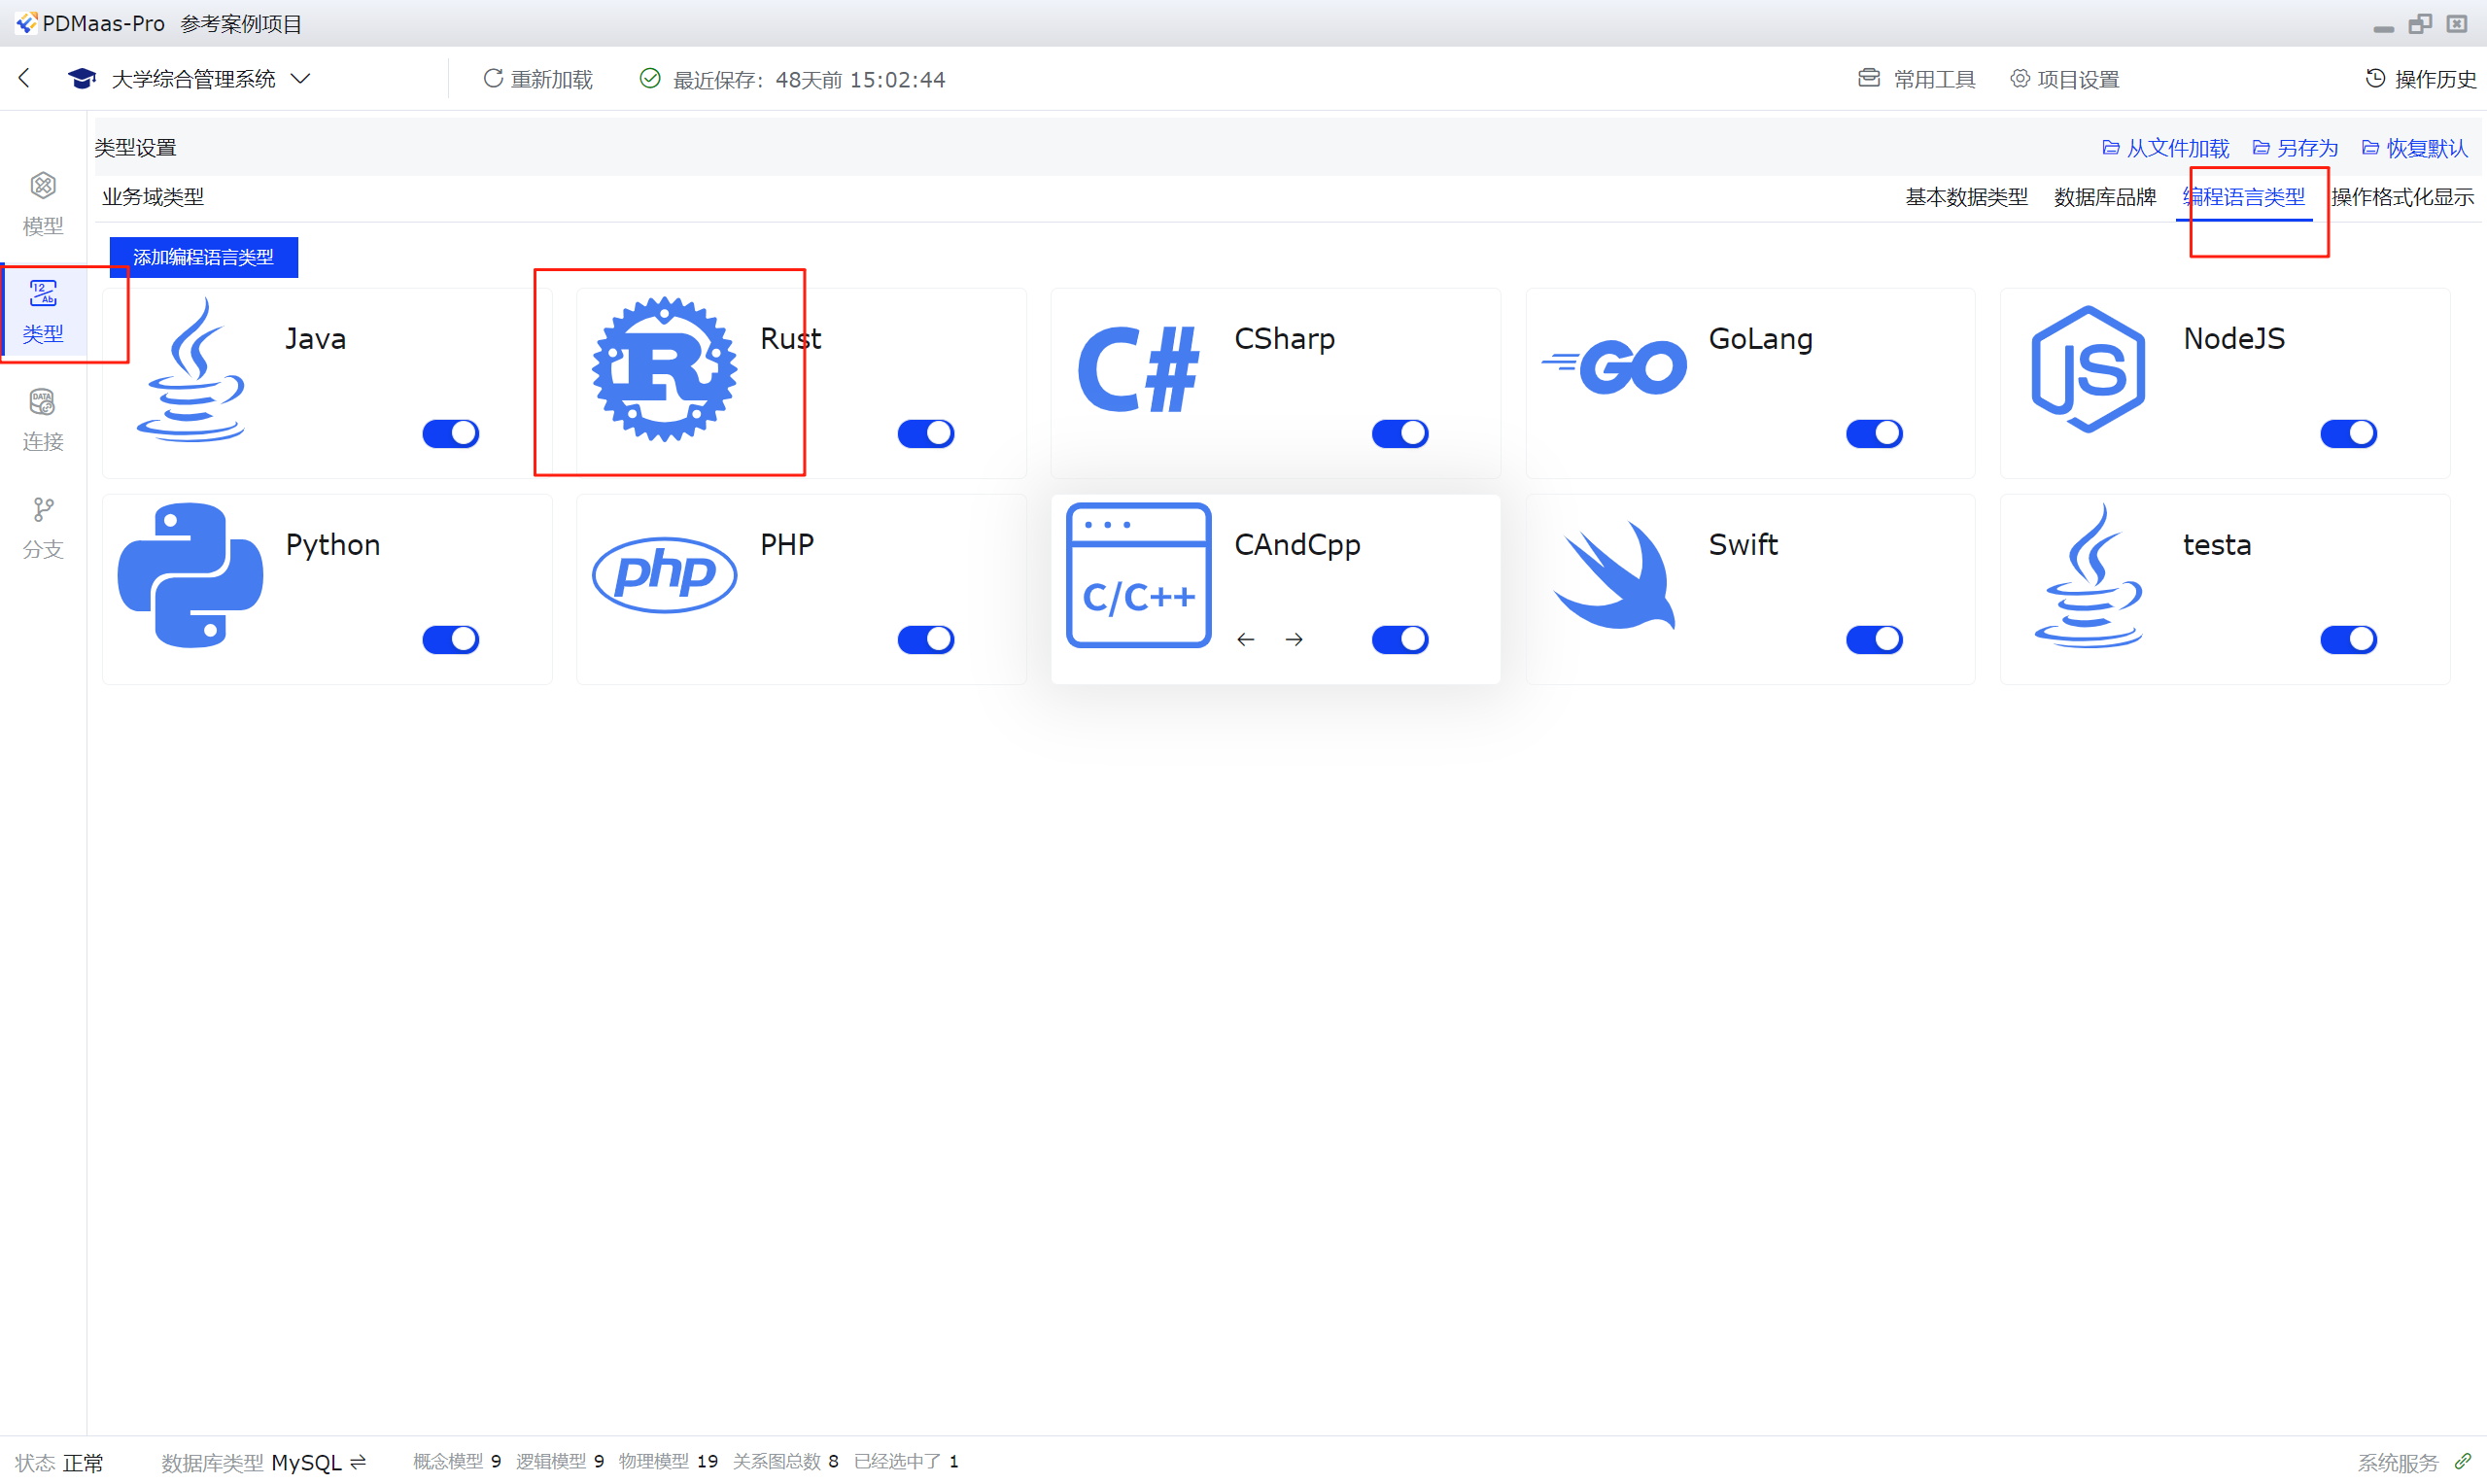Expand the 大学综合管理系统 project dropdown
This screenshot has width=2487, height=1484.
[x=300, y=78]
